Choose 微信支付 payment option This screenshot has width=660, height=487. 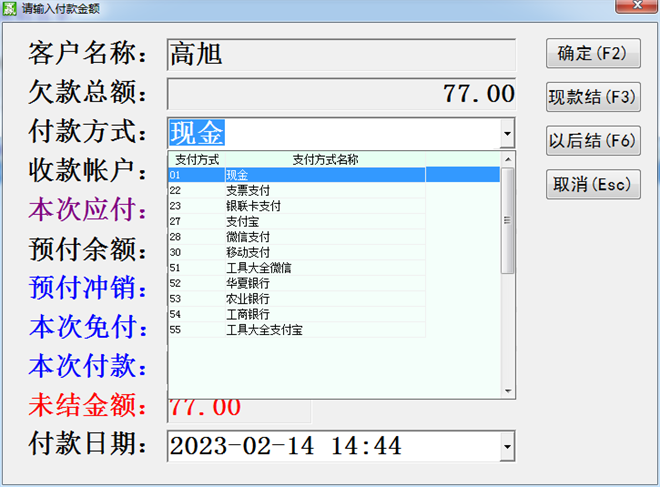pyautogui.click(x=297, y=237)
